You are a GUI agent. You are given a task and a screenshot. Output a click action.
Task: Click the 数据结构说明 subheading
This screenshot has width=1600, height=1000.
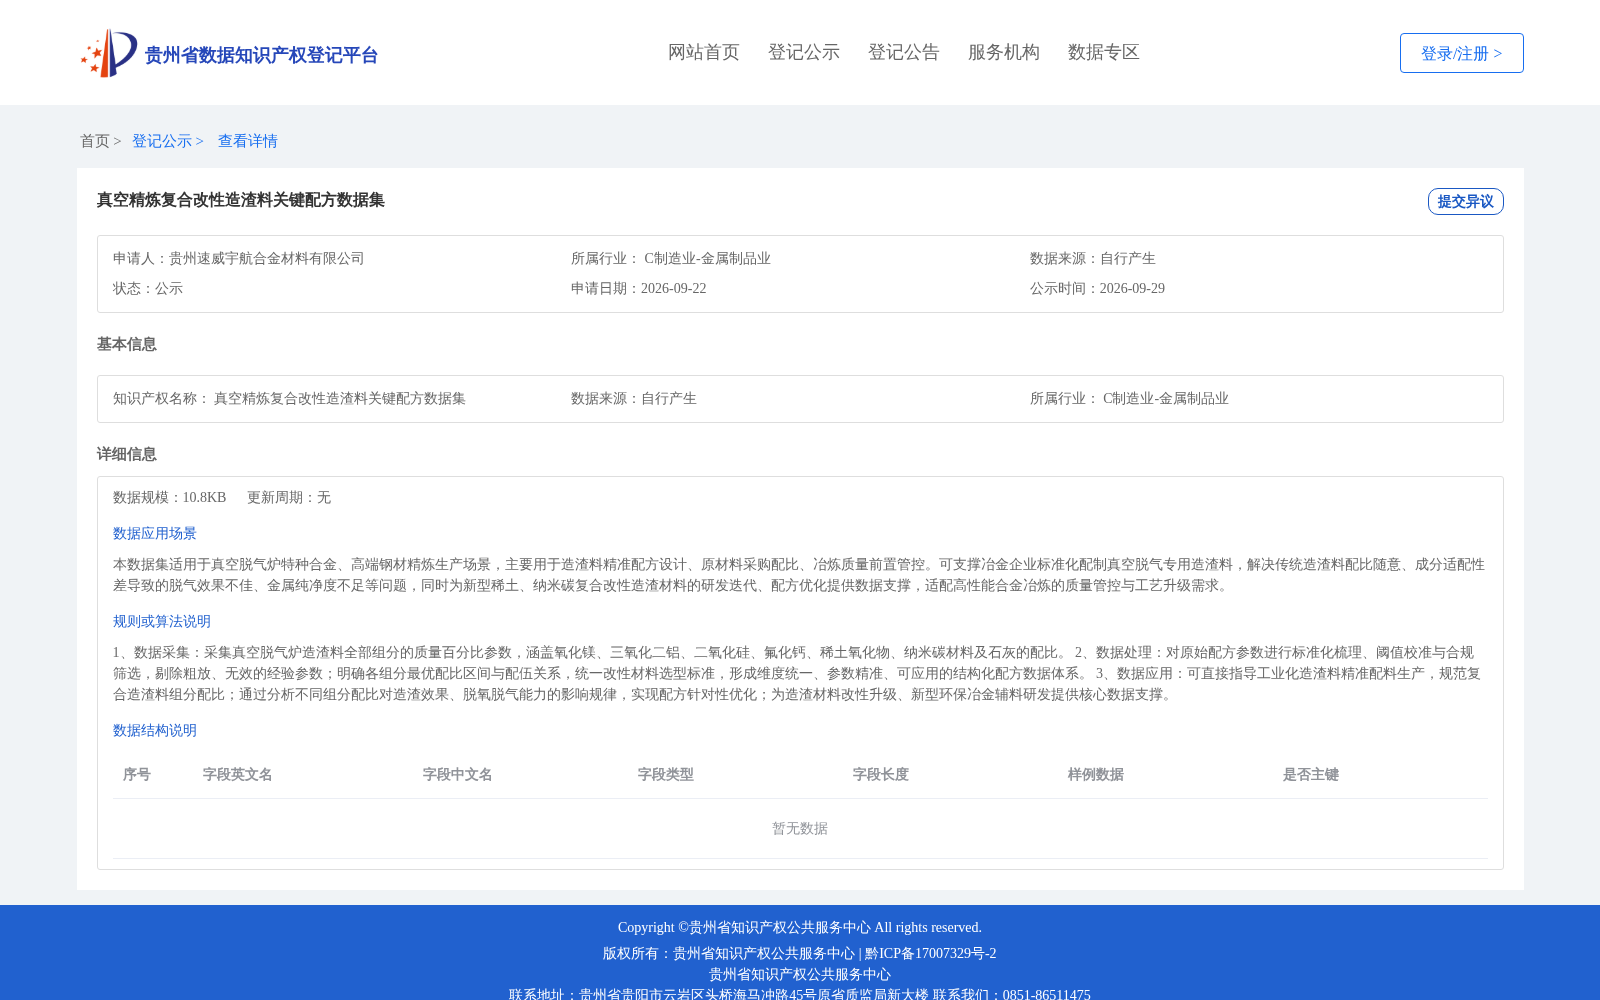(x=155, y=730)
